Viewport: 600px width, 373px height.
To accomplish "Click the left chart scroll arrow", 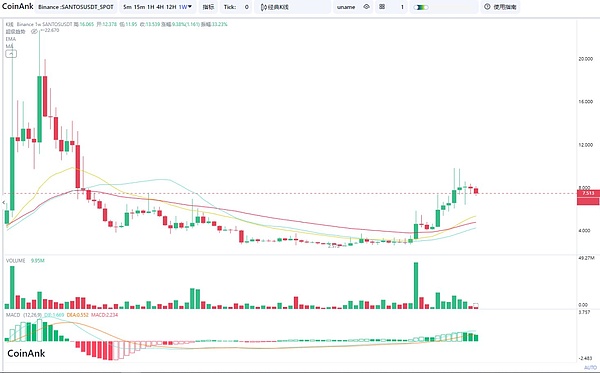I will [4, 202].
